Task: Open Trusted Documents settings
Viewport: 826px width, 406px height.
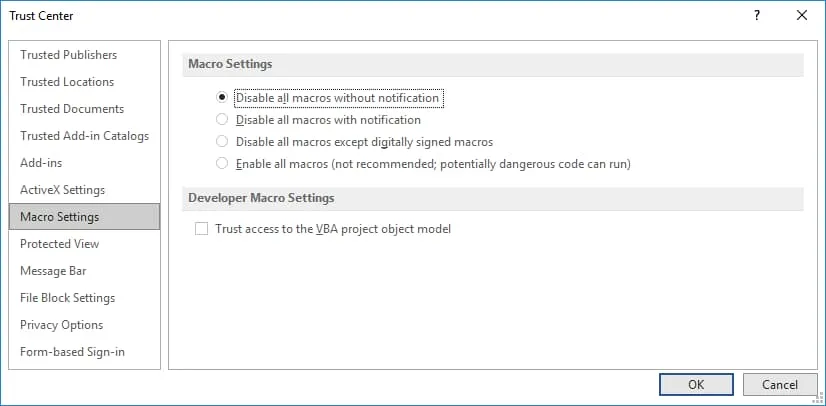Action: pos(72,109)
